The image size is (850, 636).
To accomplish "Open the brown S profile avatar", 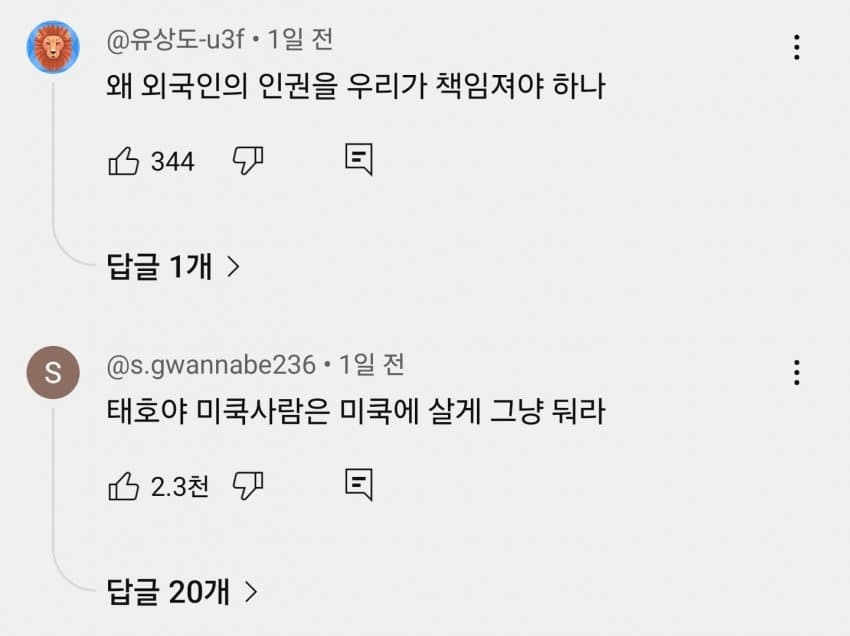I will click(53, 373).
